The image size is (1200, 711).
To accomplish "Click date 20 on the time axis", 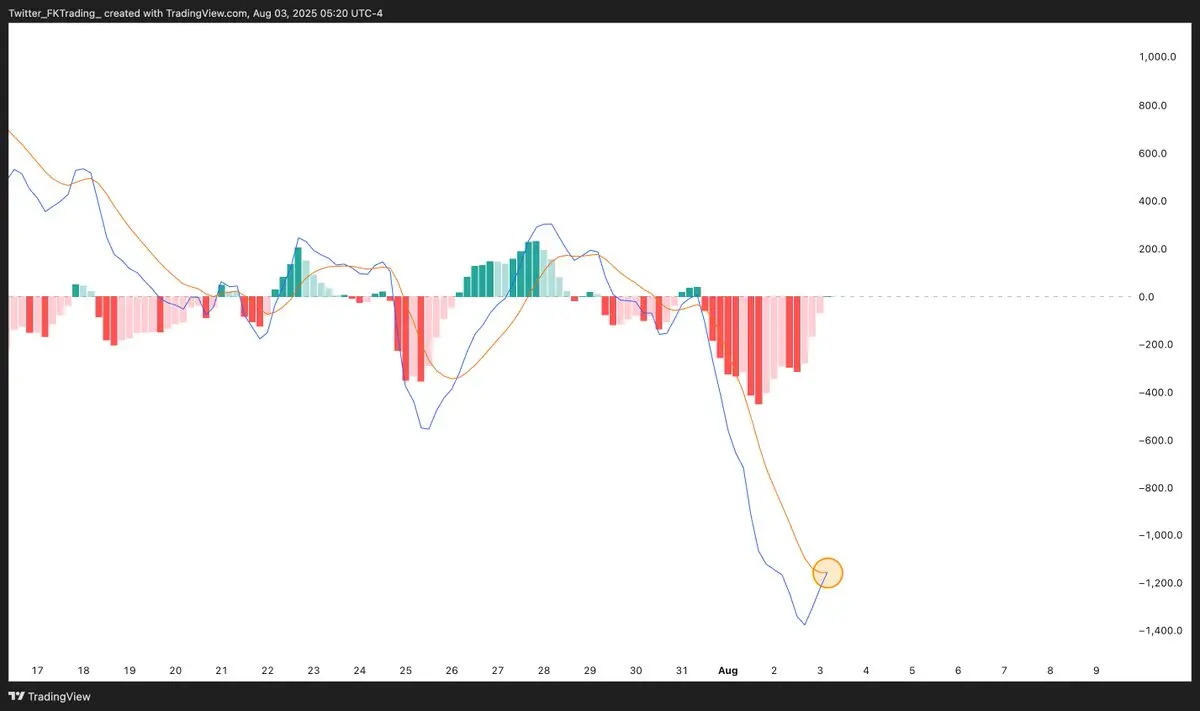I will pos(176,670).
